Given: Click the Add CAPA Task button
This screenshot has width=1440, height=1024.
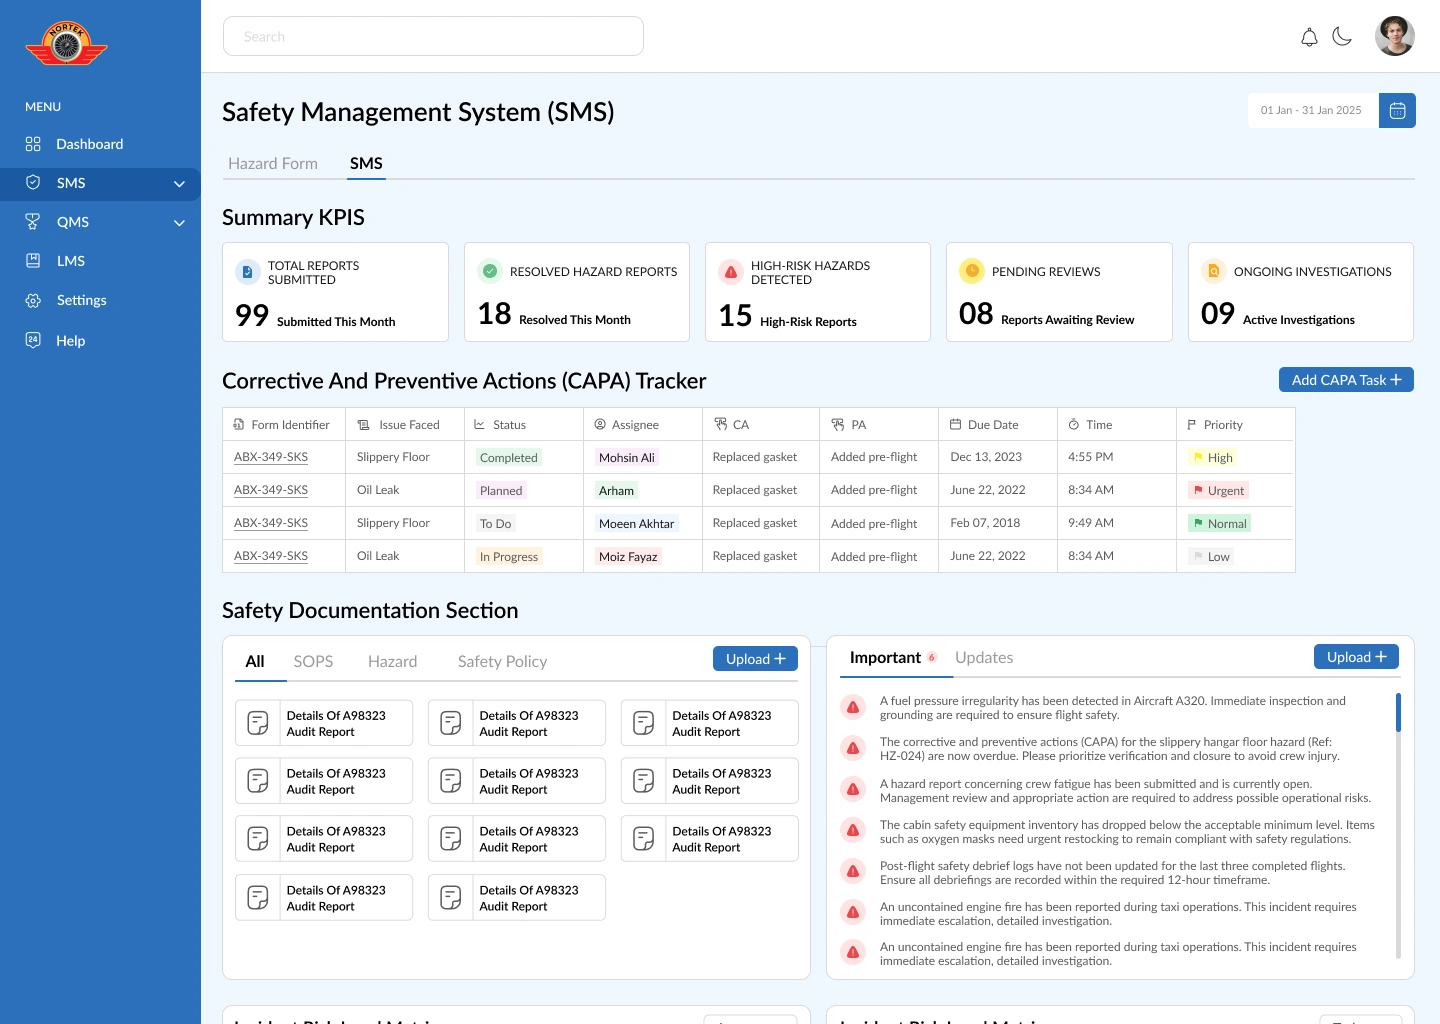Looking at the screenshot, I should [1346, 380].
